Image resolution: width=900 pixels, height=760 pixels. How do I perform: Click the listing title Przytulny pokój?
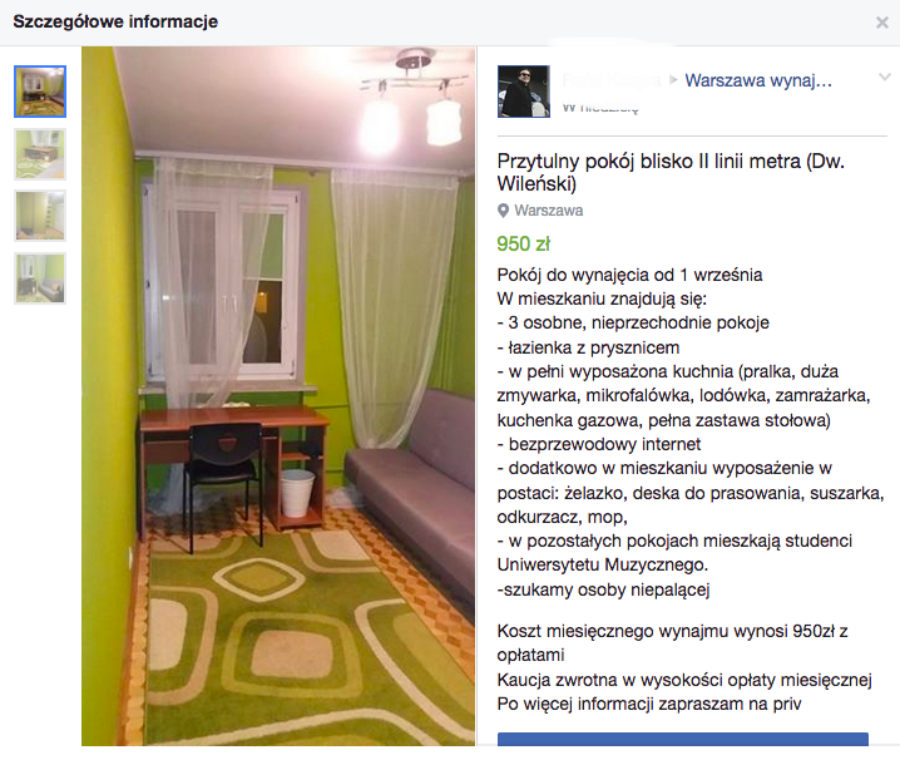(670, 172)
